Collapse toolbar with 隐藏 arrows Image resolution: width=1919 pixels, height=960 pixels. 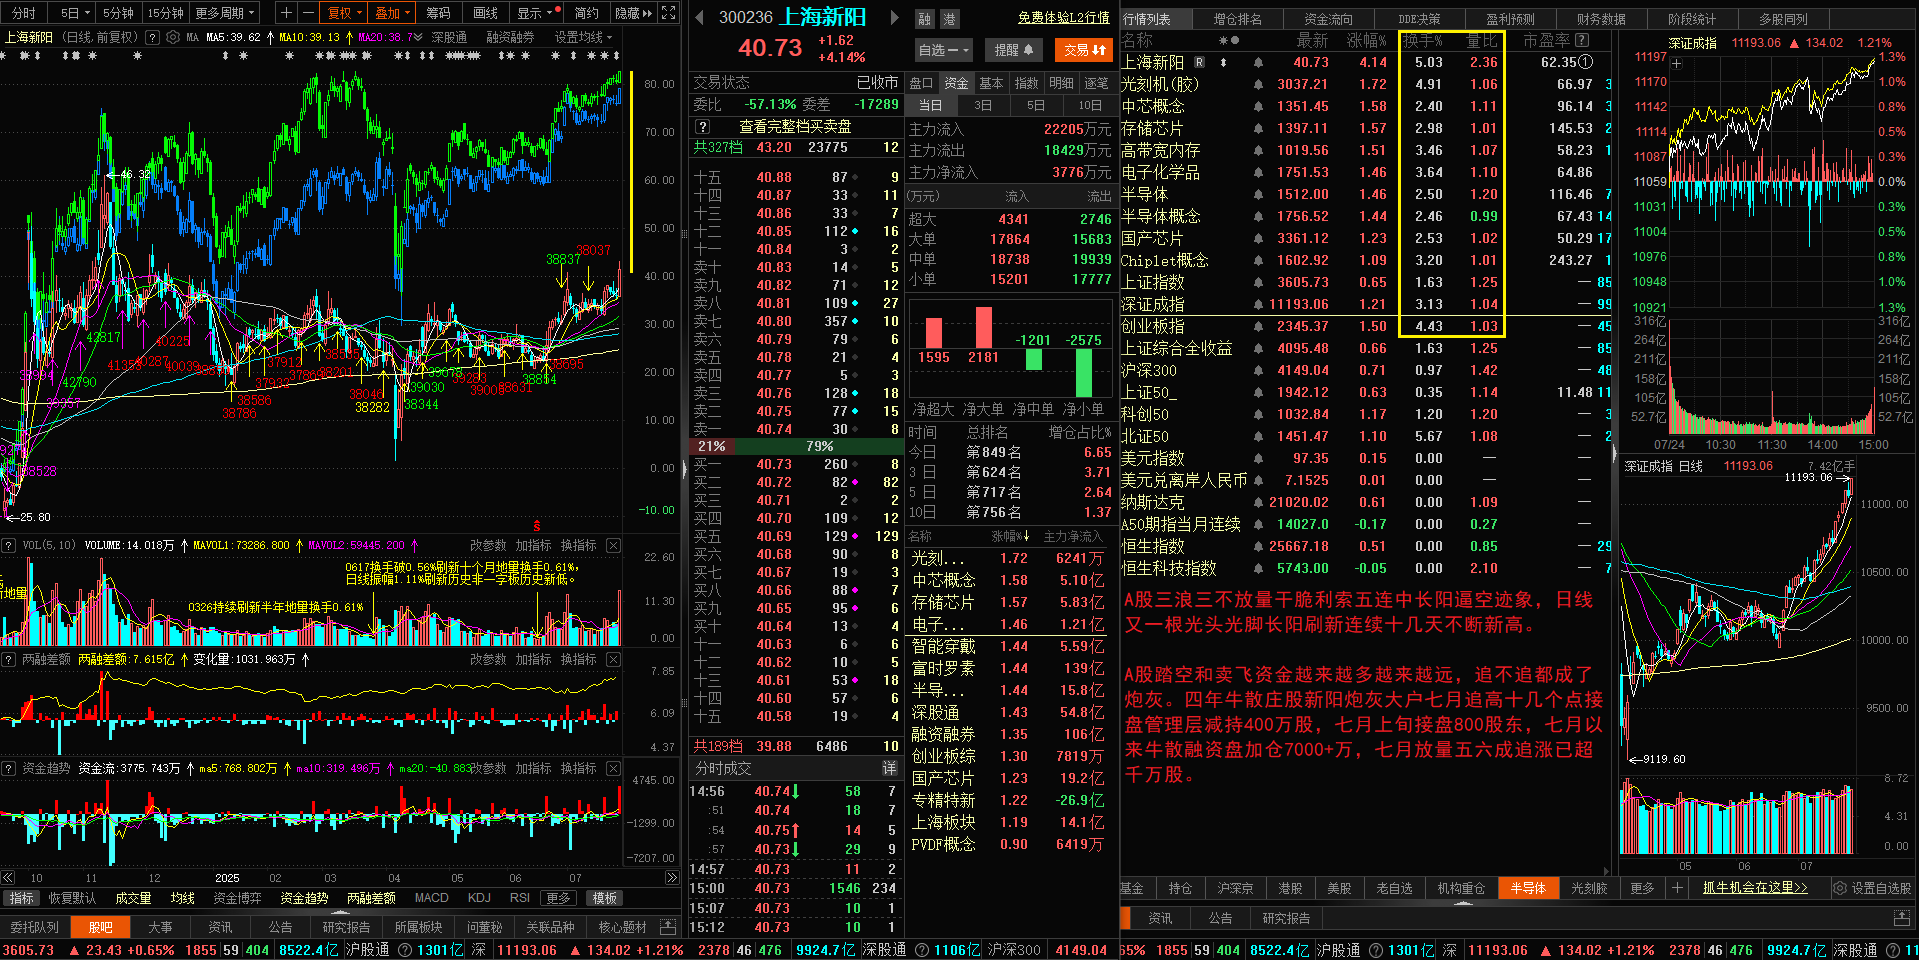[x=634, y=13]
